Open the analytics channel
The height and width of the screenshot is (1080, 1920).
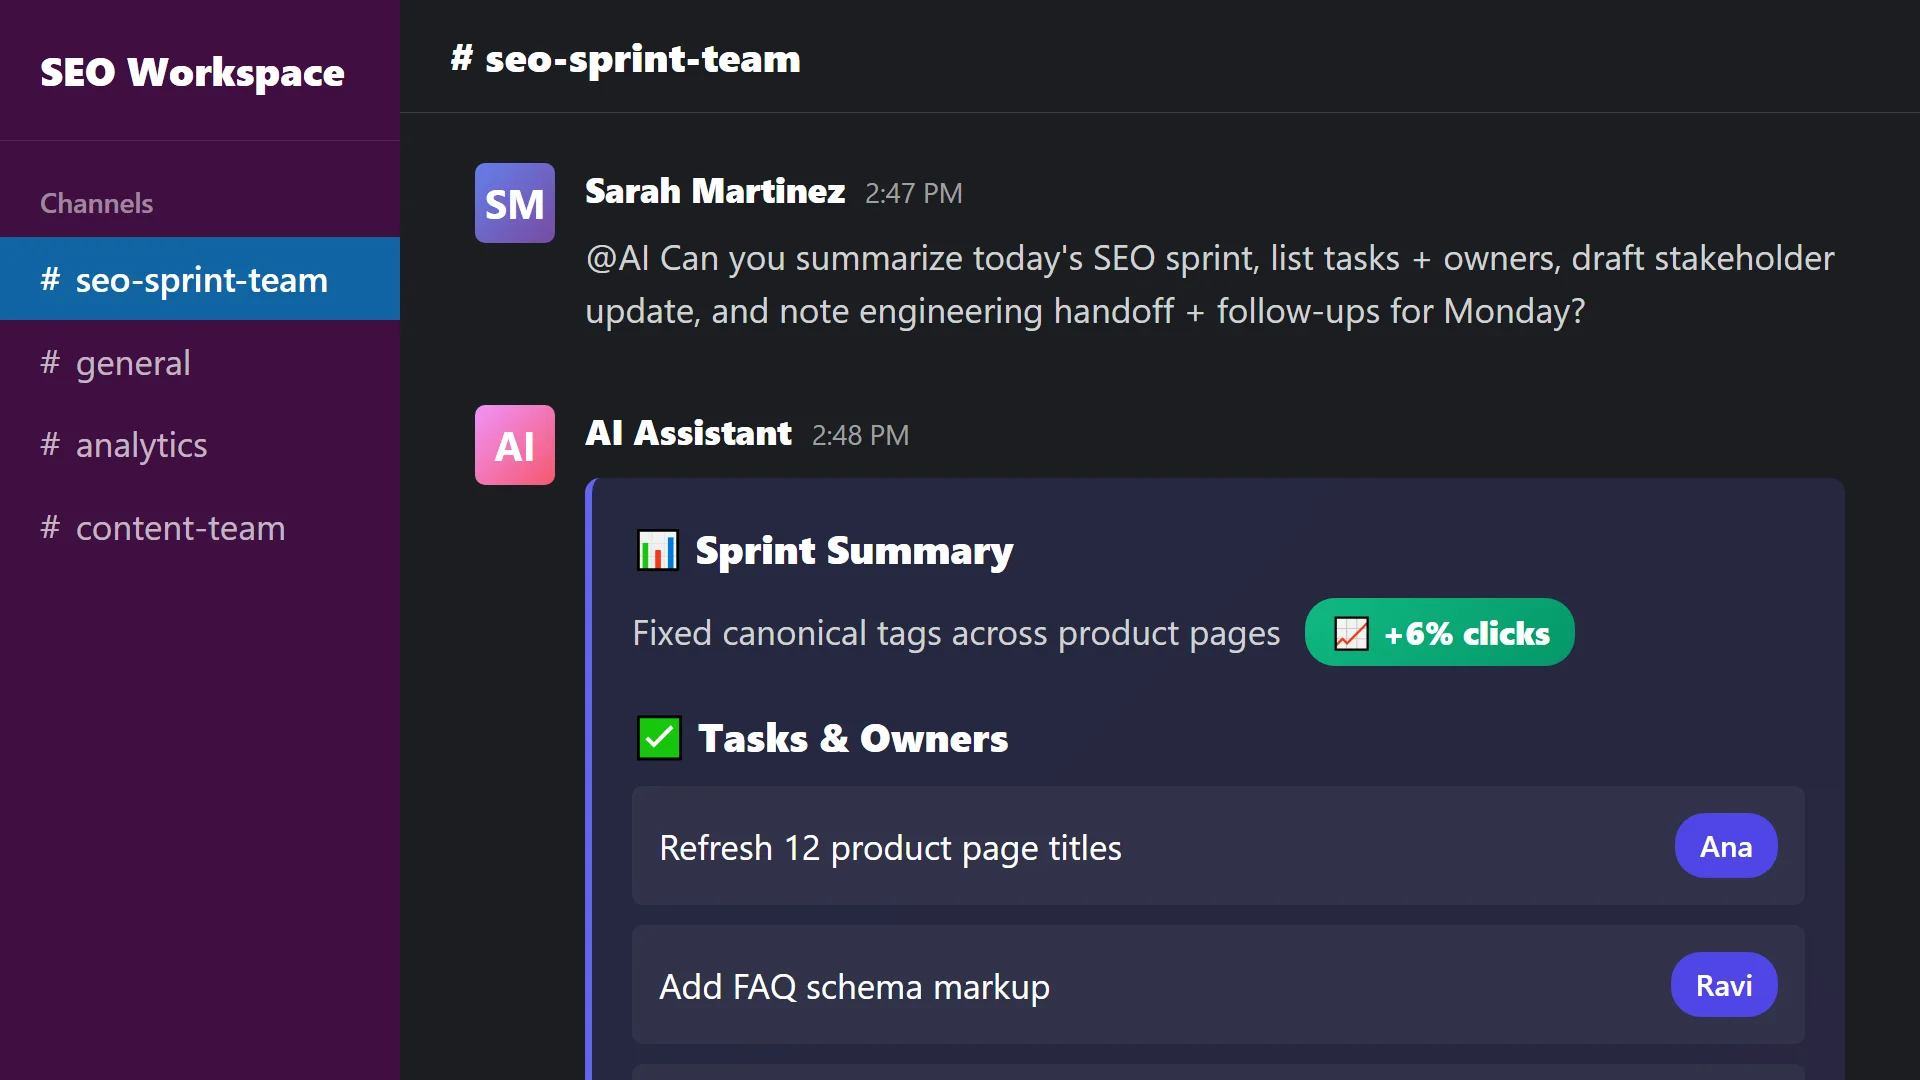pyautogui.click(x=200, y=444)
